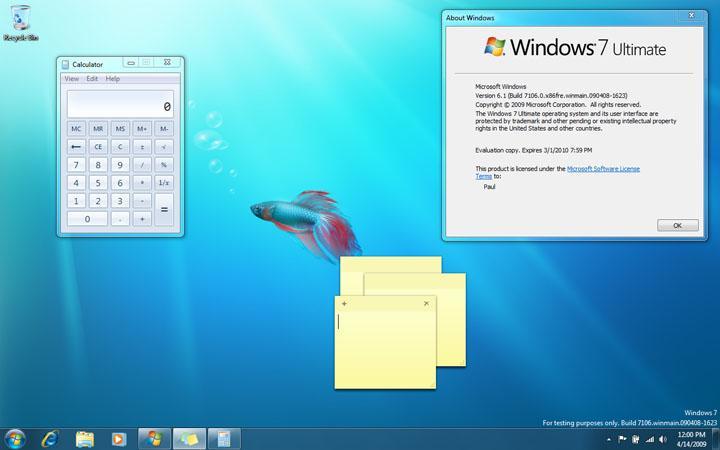The height and width of the screenshot is (450, 720).
Task: Launch Windows Media Player from taskbar
Action: point(118,438)
